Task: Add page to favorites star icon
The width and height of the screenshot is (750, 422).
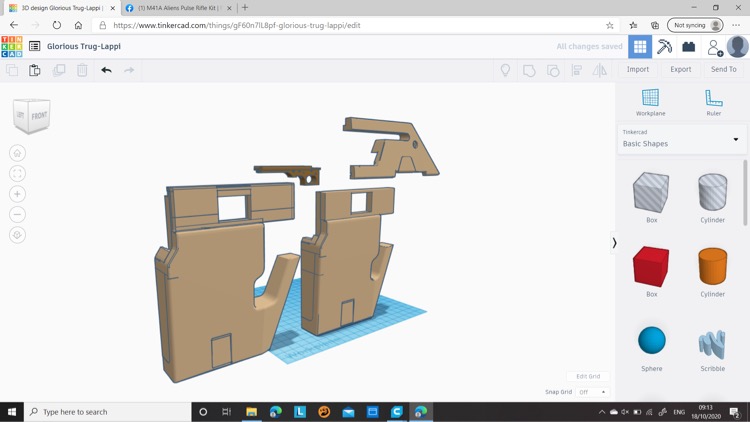Action: pos(609,25)
